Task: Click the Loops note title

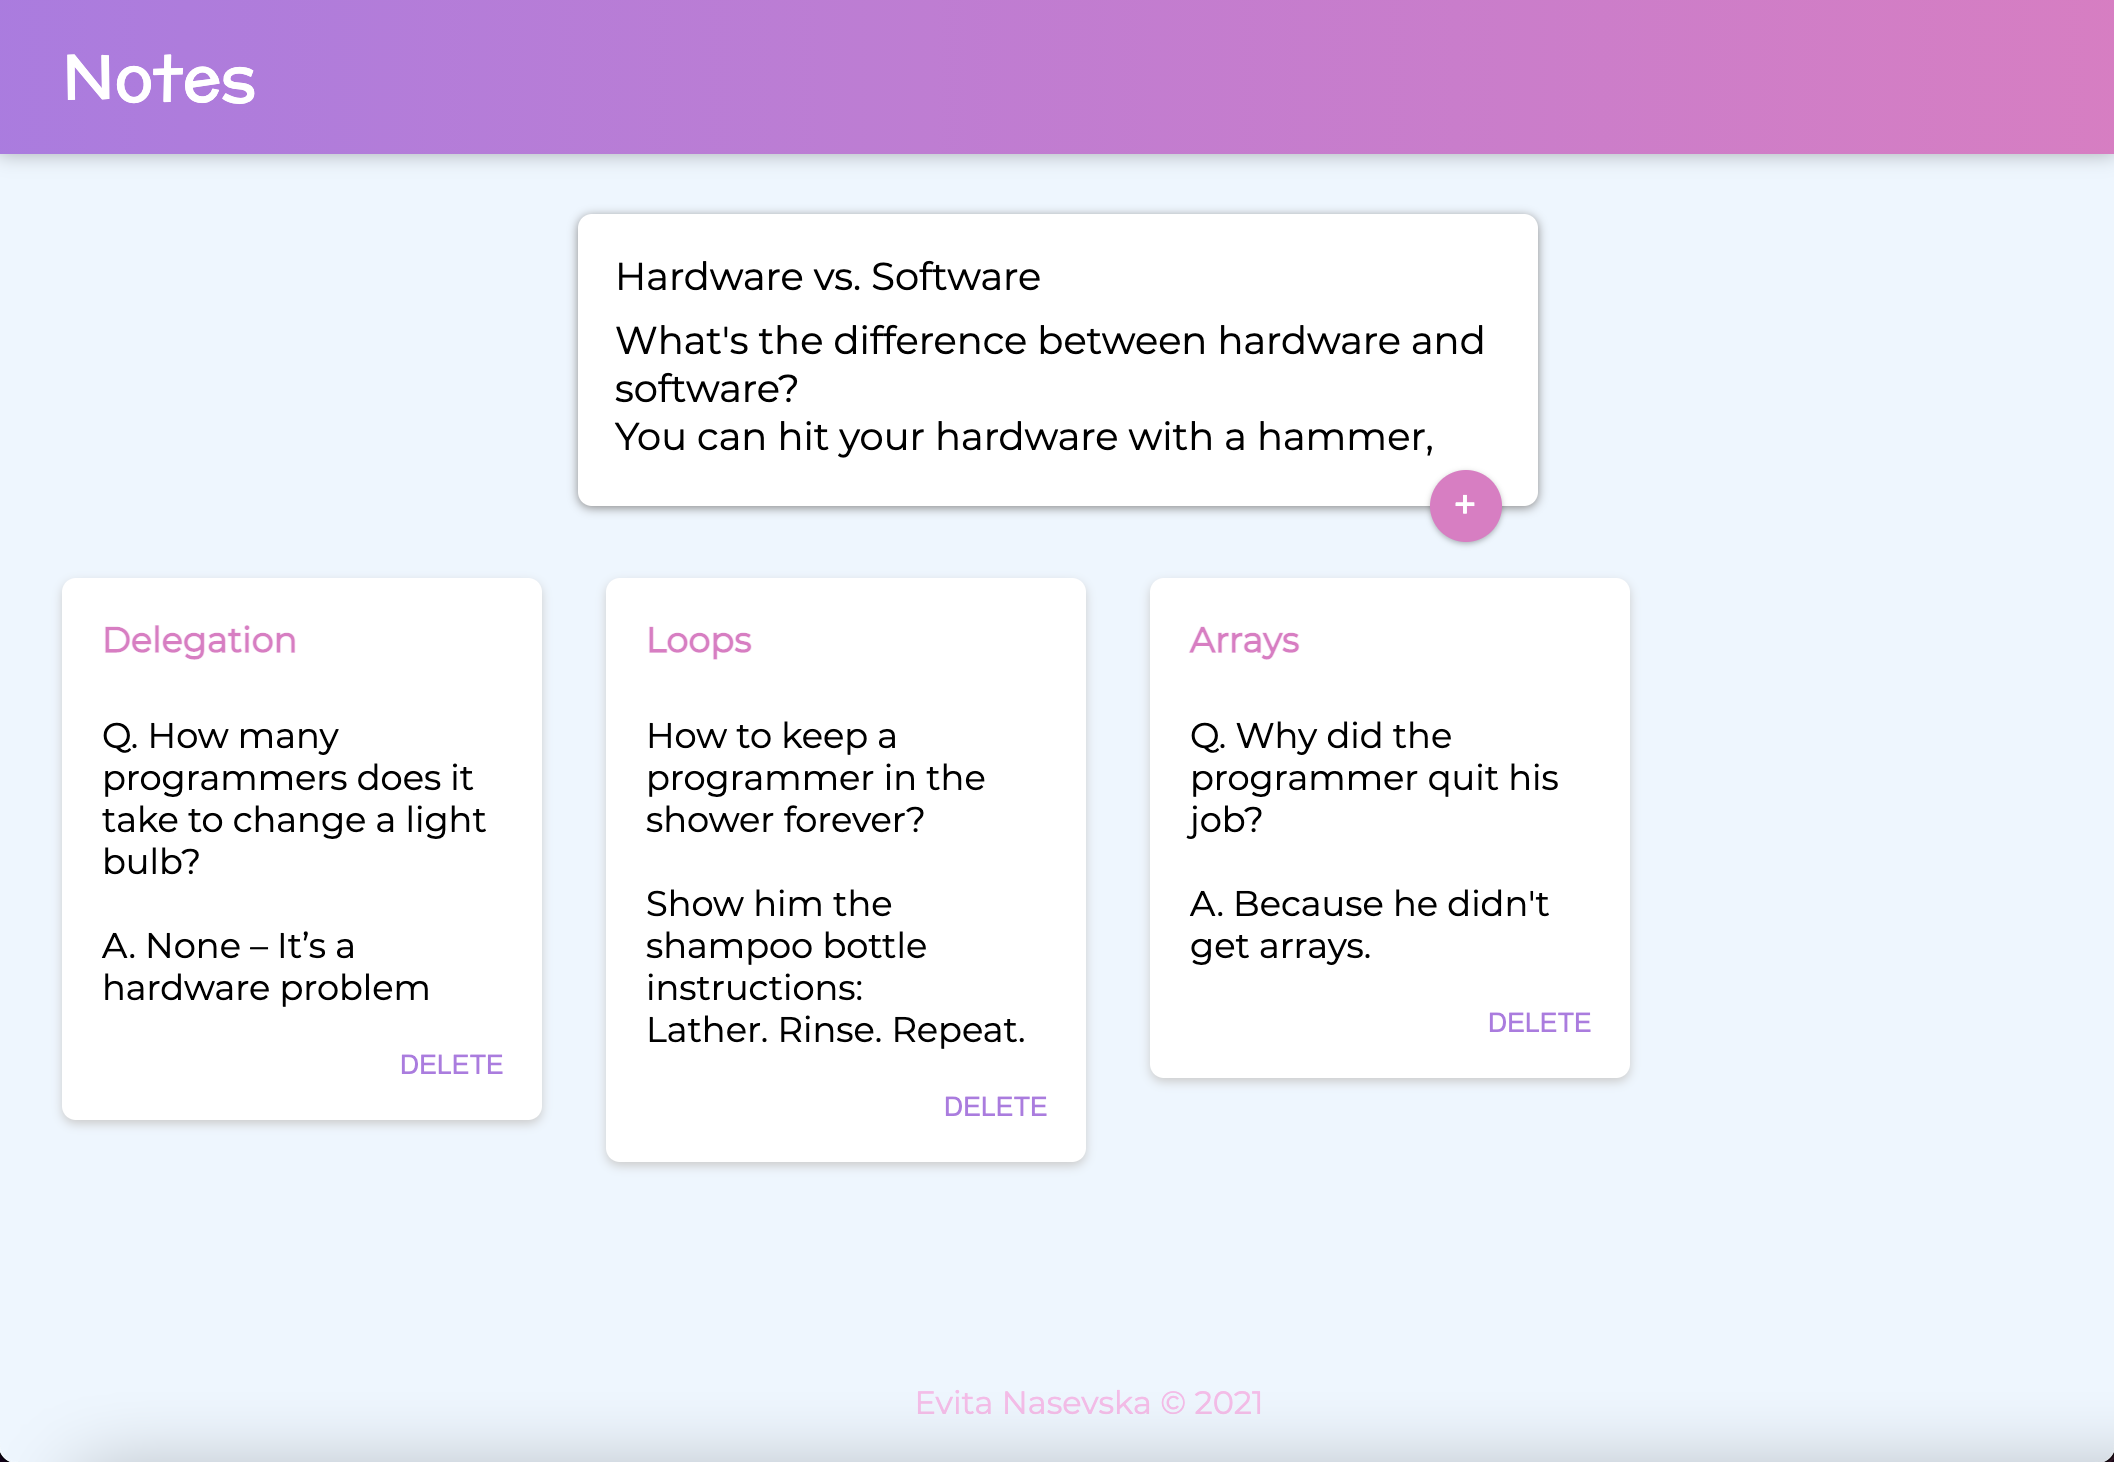Action: 699,640
